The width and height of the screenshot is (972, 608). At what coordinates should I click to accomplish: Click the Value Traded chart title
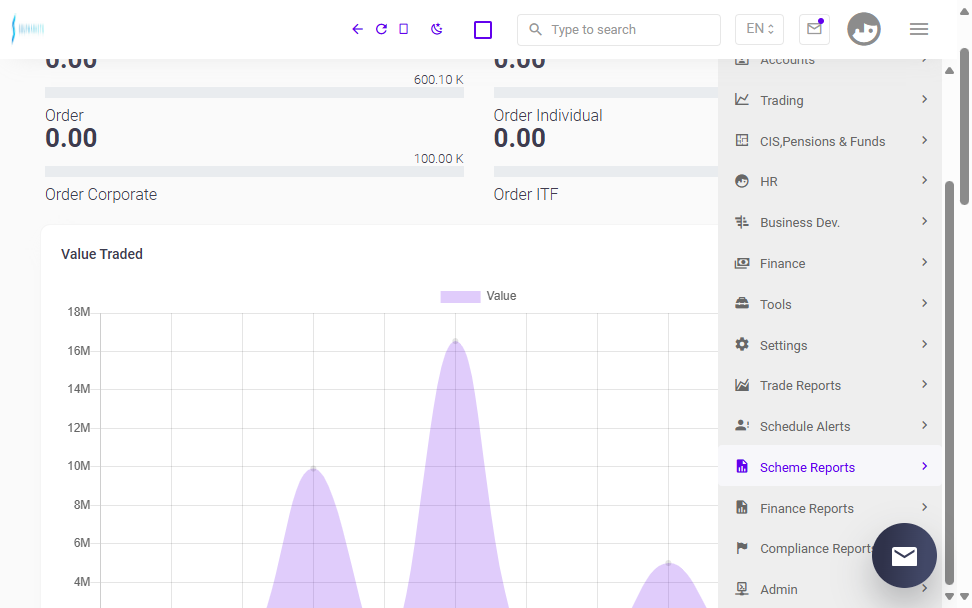[102, 254]
